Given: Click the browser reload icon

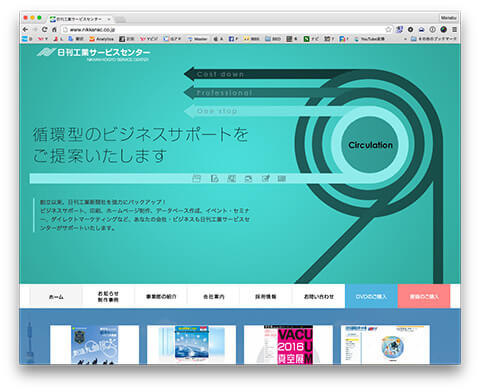Looking at the screenshot, I should (44, 30).
